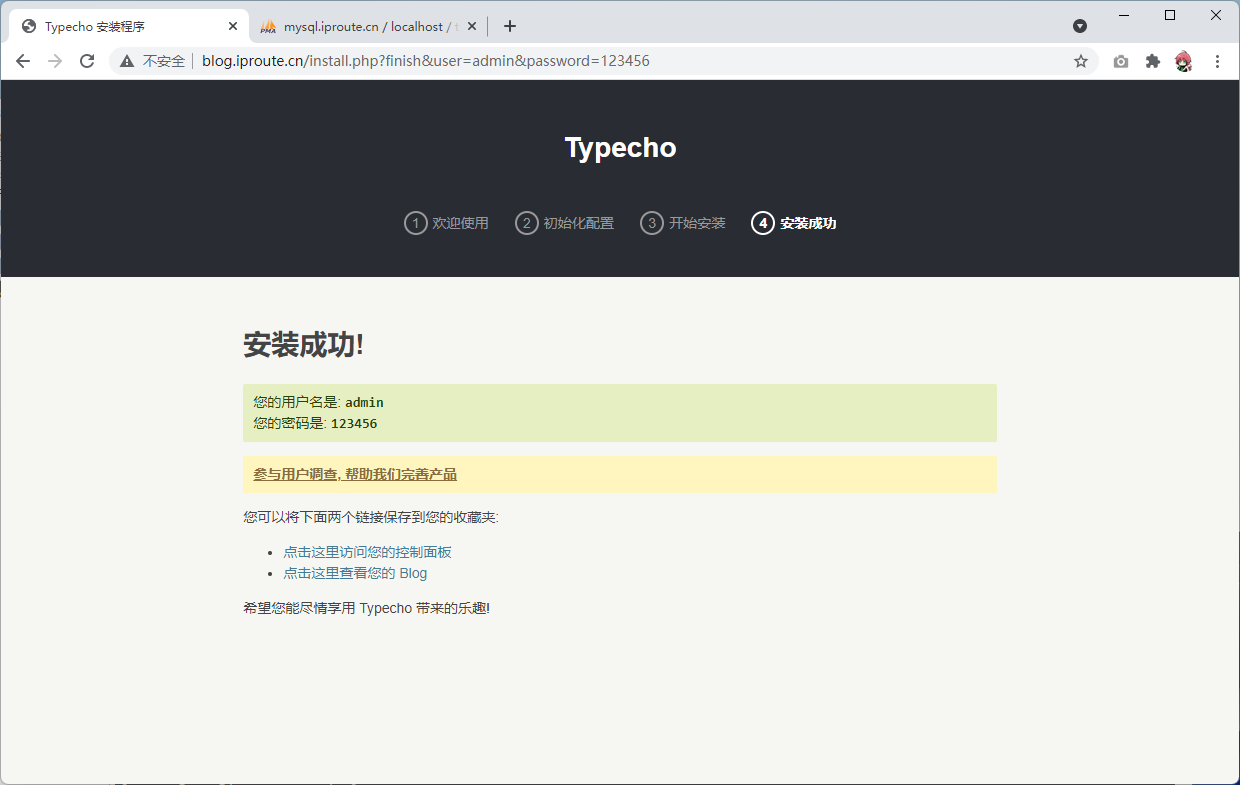The image size is (1240, 785).
Task: Click the not secure warning icon
Action: pos(127,61)
